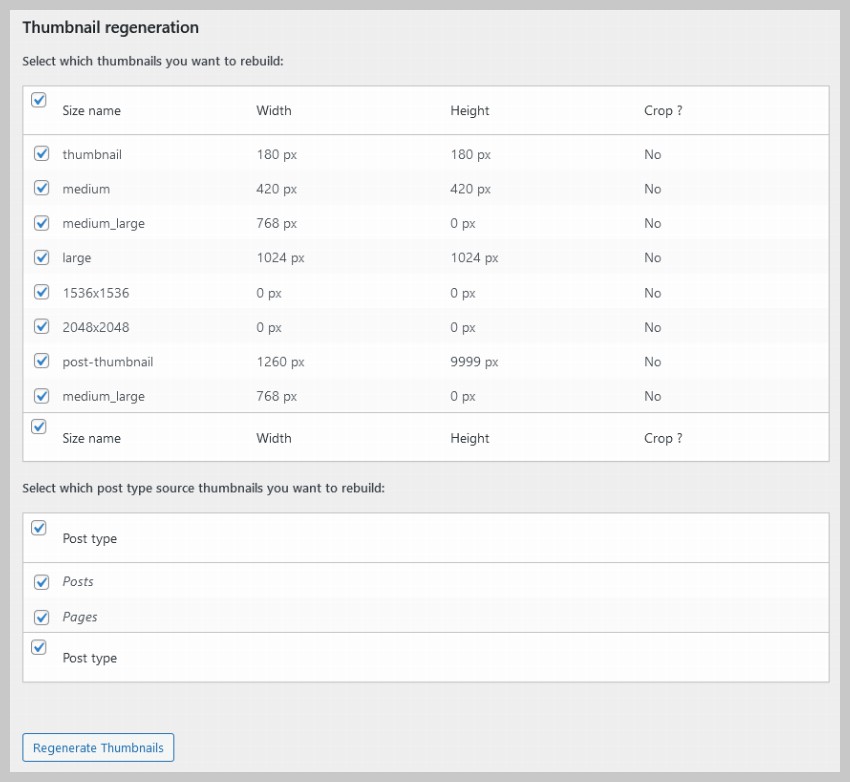The image size is (850, 782).
Task: Deselect the medium size checkbox
Action: [x=42, y=188]
